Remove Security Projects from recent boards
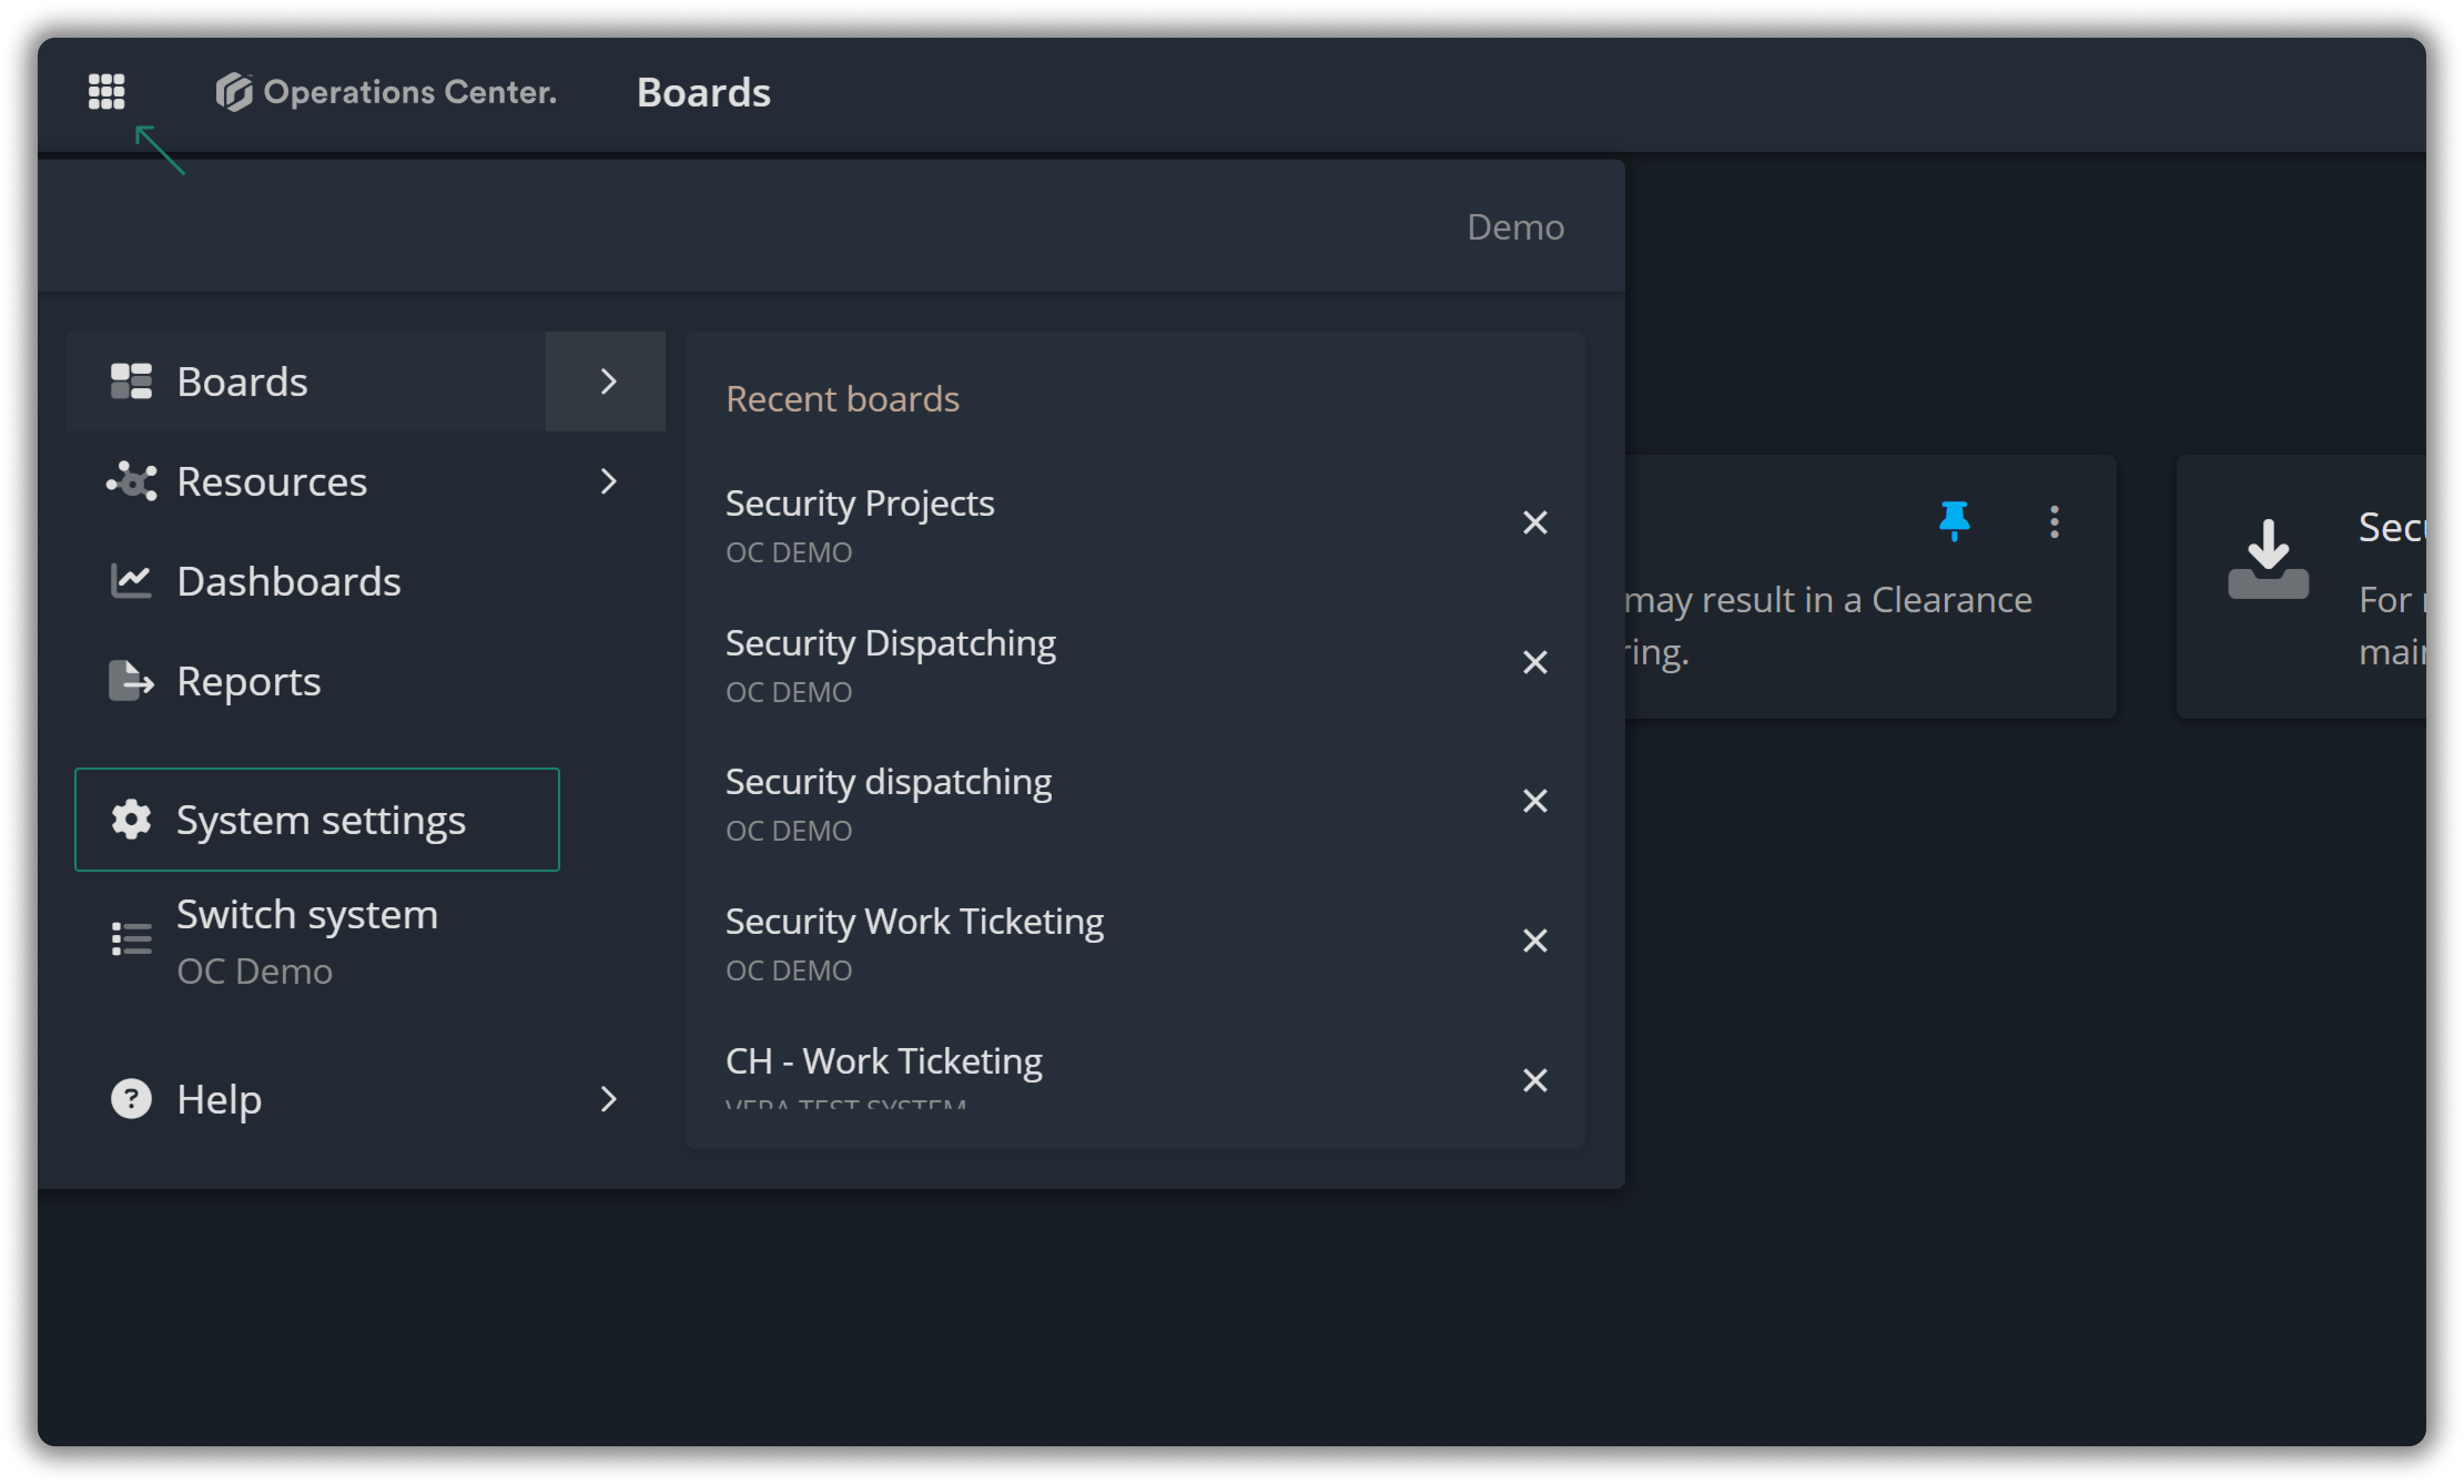Viewport: 2464px width, 1484px height. 1535,523
